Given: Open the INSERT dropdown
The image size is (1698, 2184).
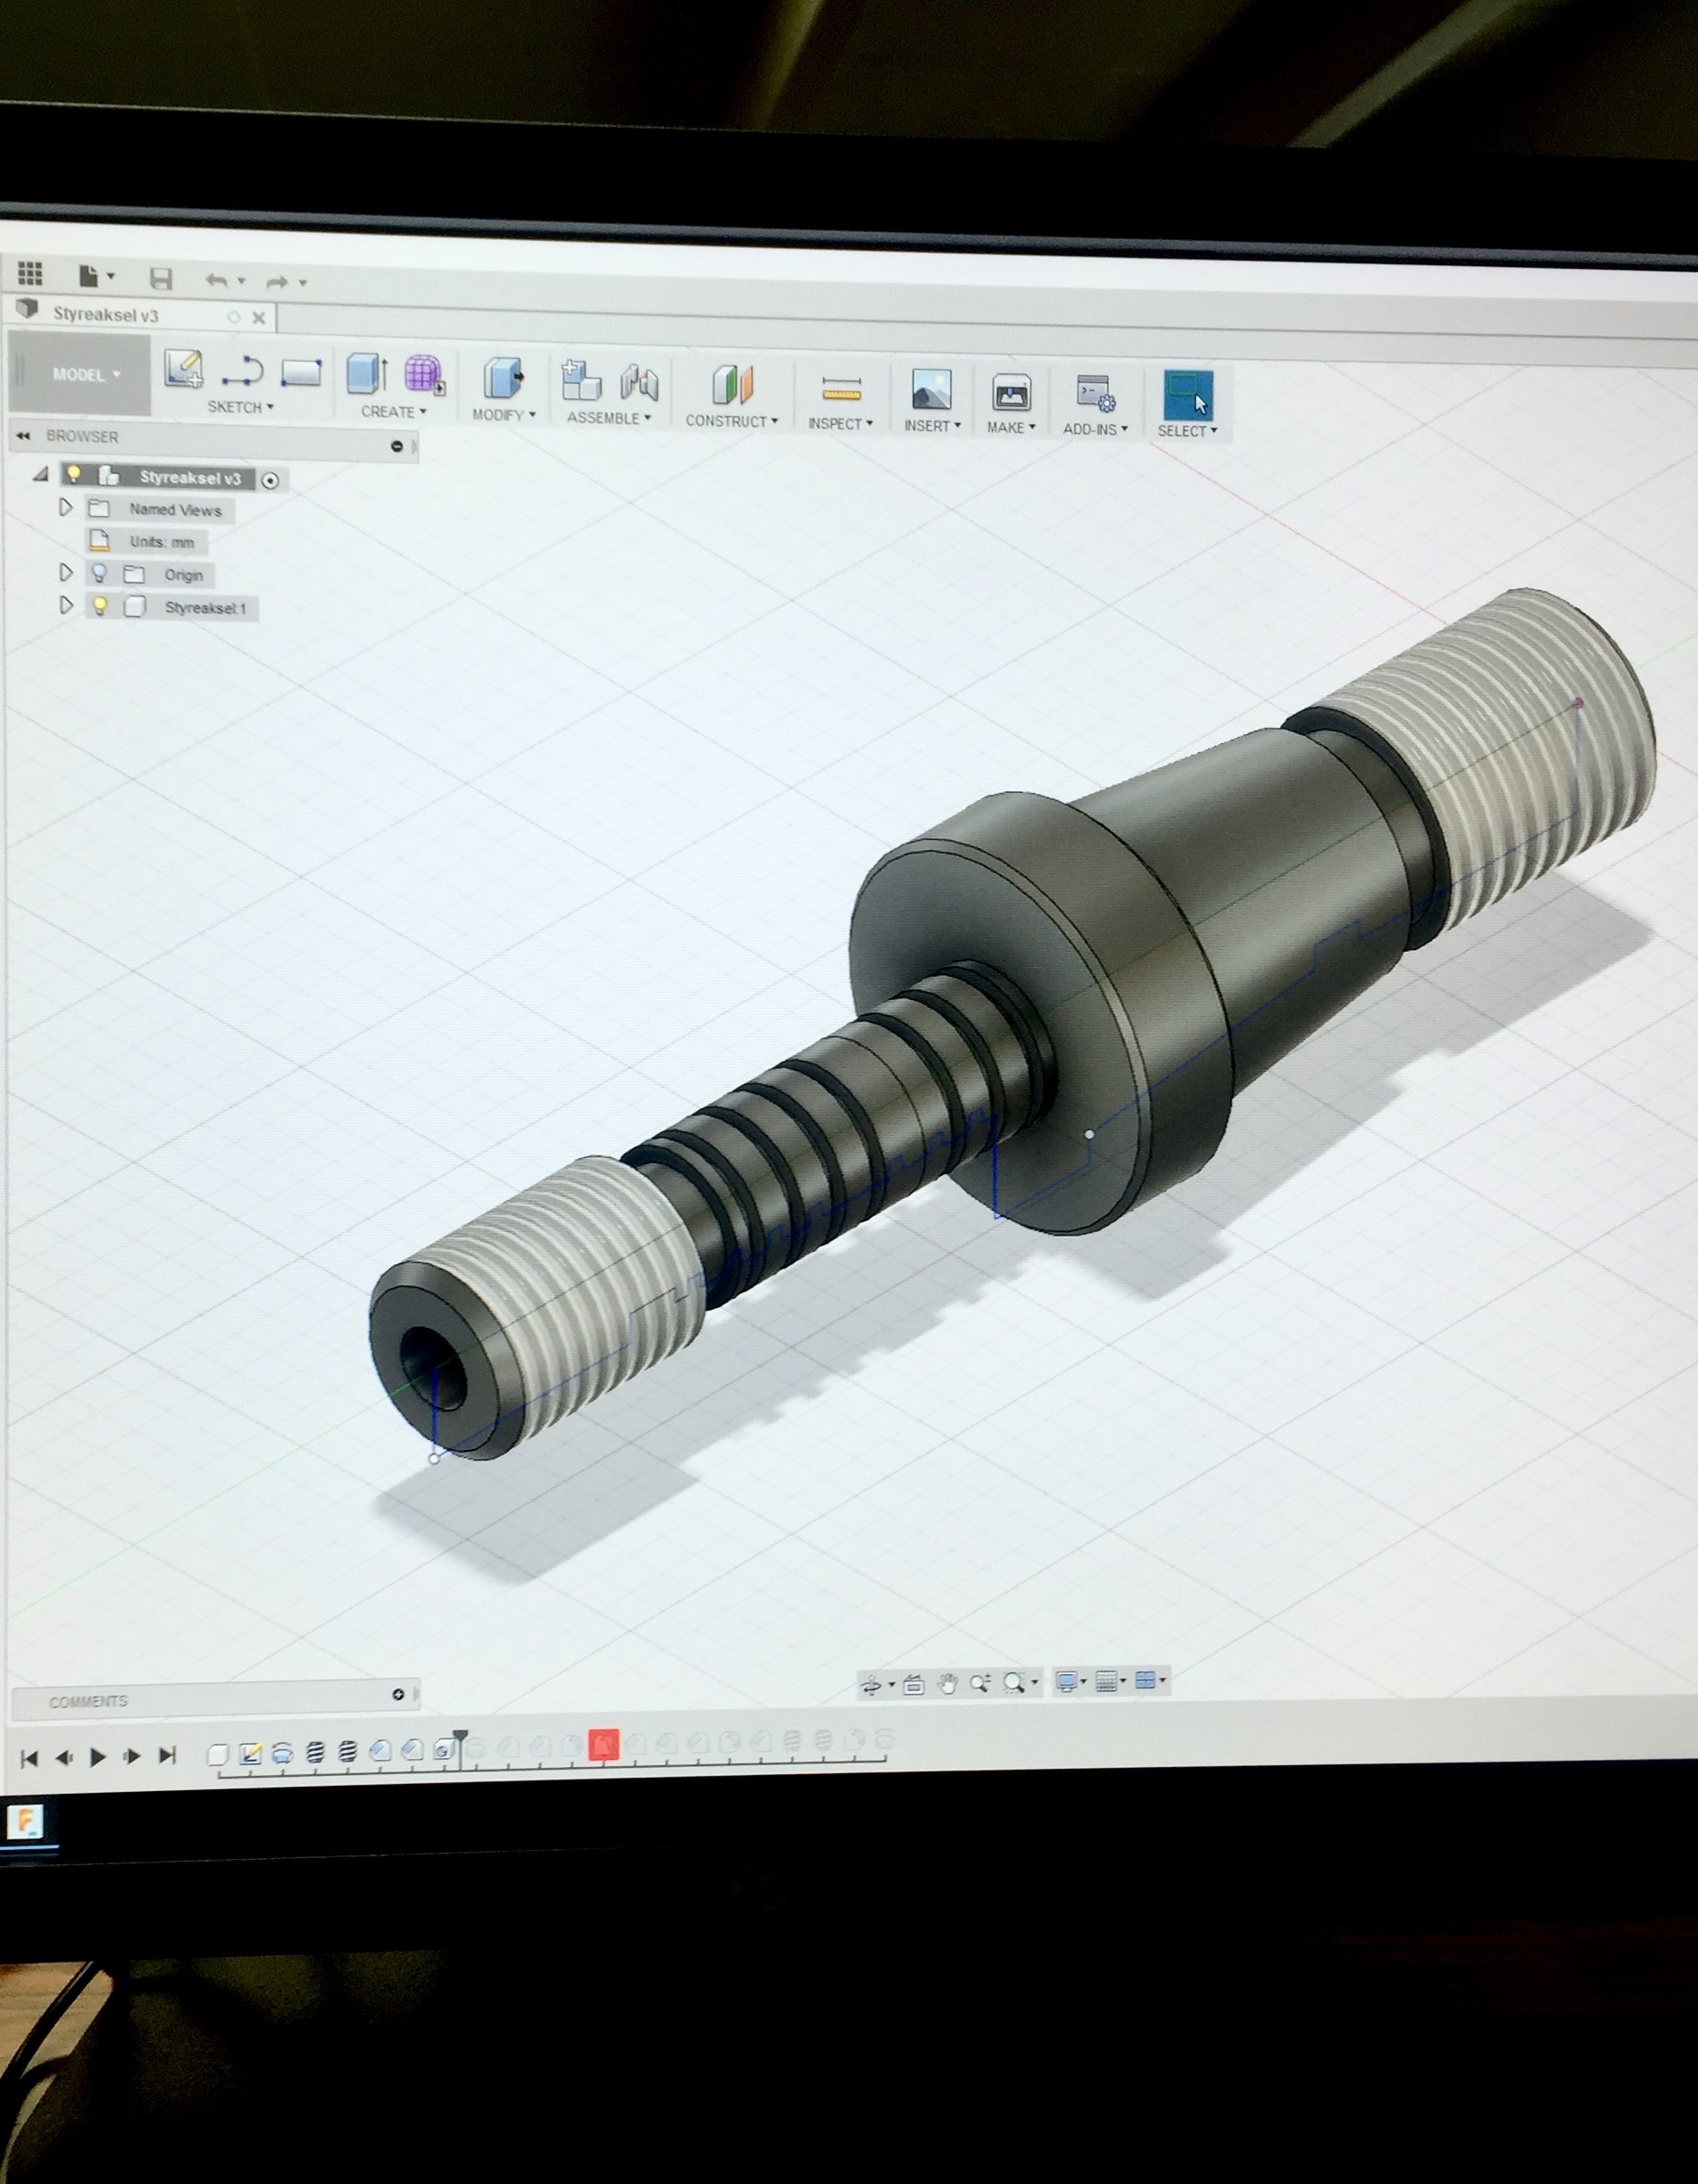Looking at the screenshot, I should (932, 426).
